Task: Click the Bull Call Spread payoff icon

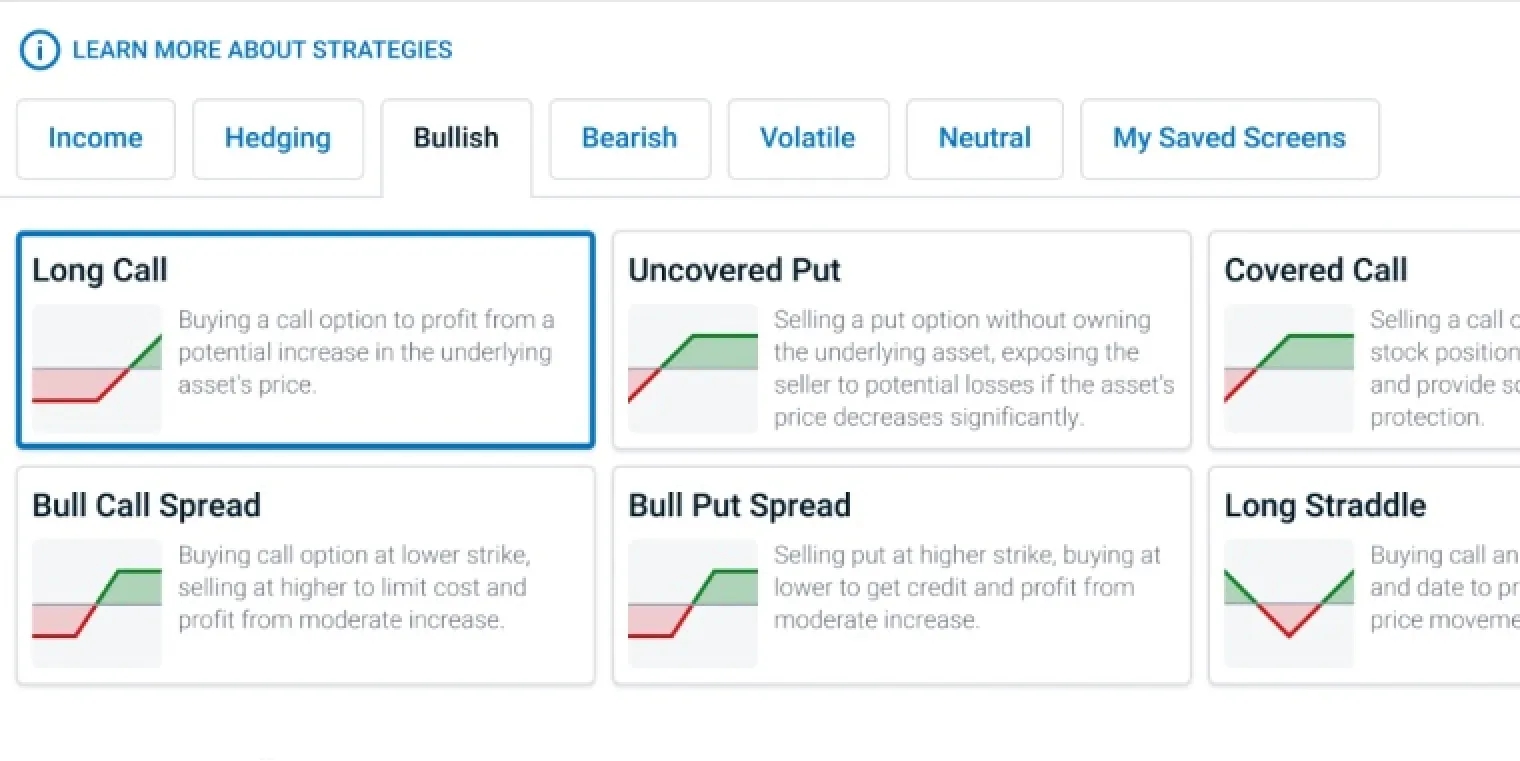Action: [97, 603]
